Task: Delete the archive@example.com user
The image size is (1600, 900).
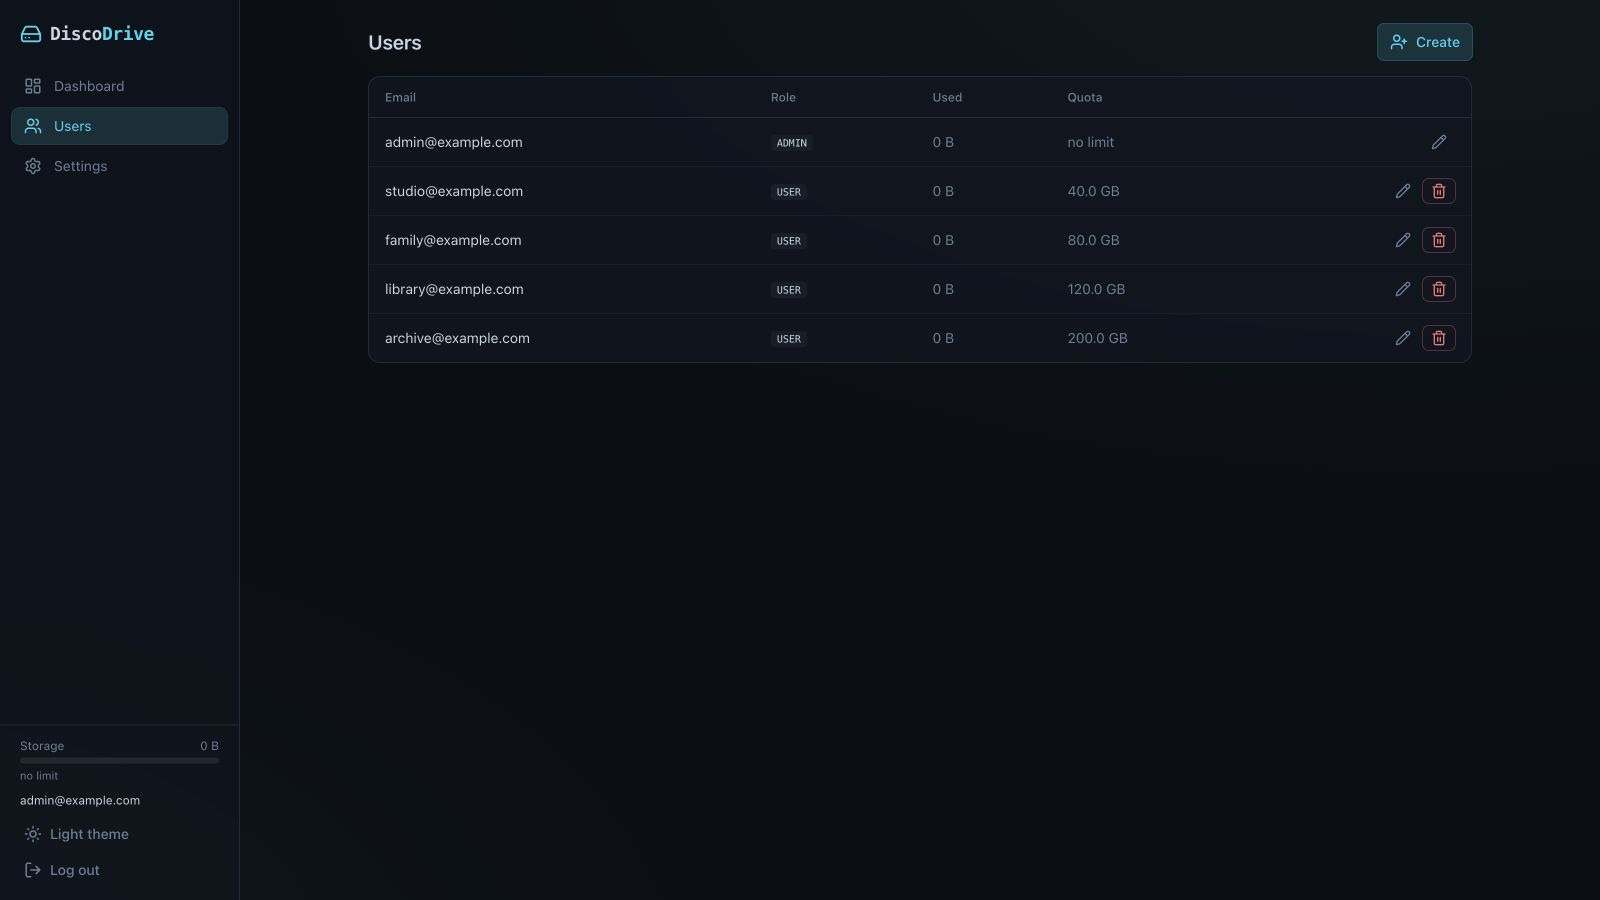Action: (1438, 338)
